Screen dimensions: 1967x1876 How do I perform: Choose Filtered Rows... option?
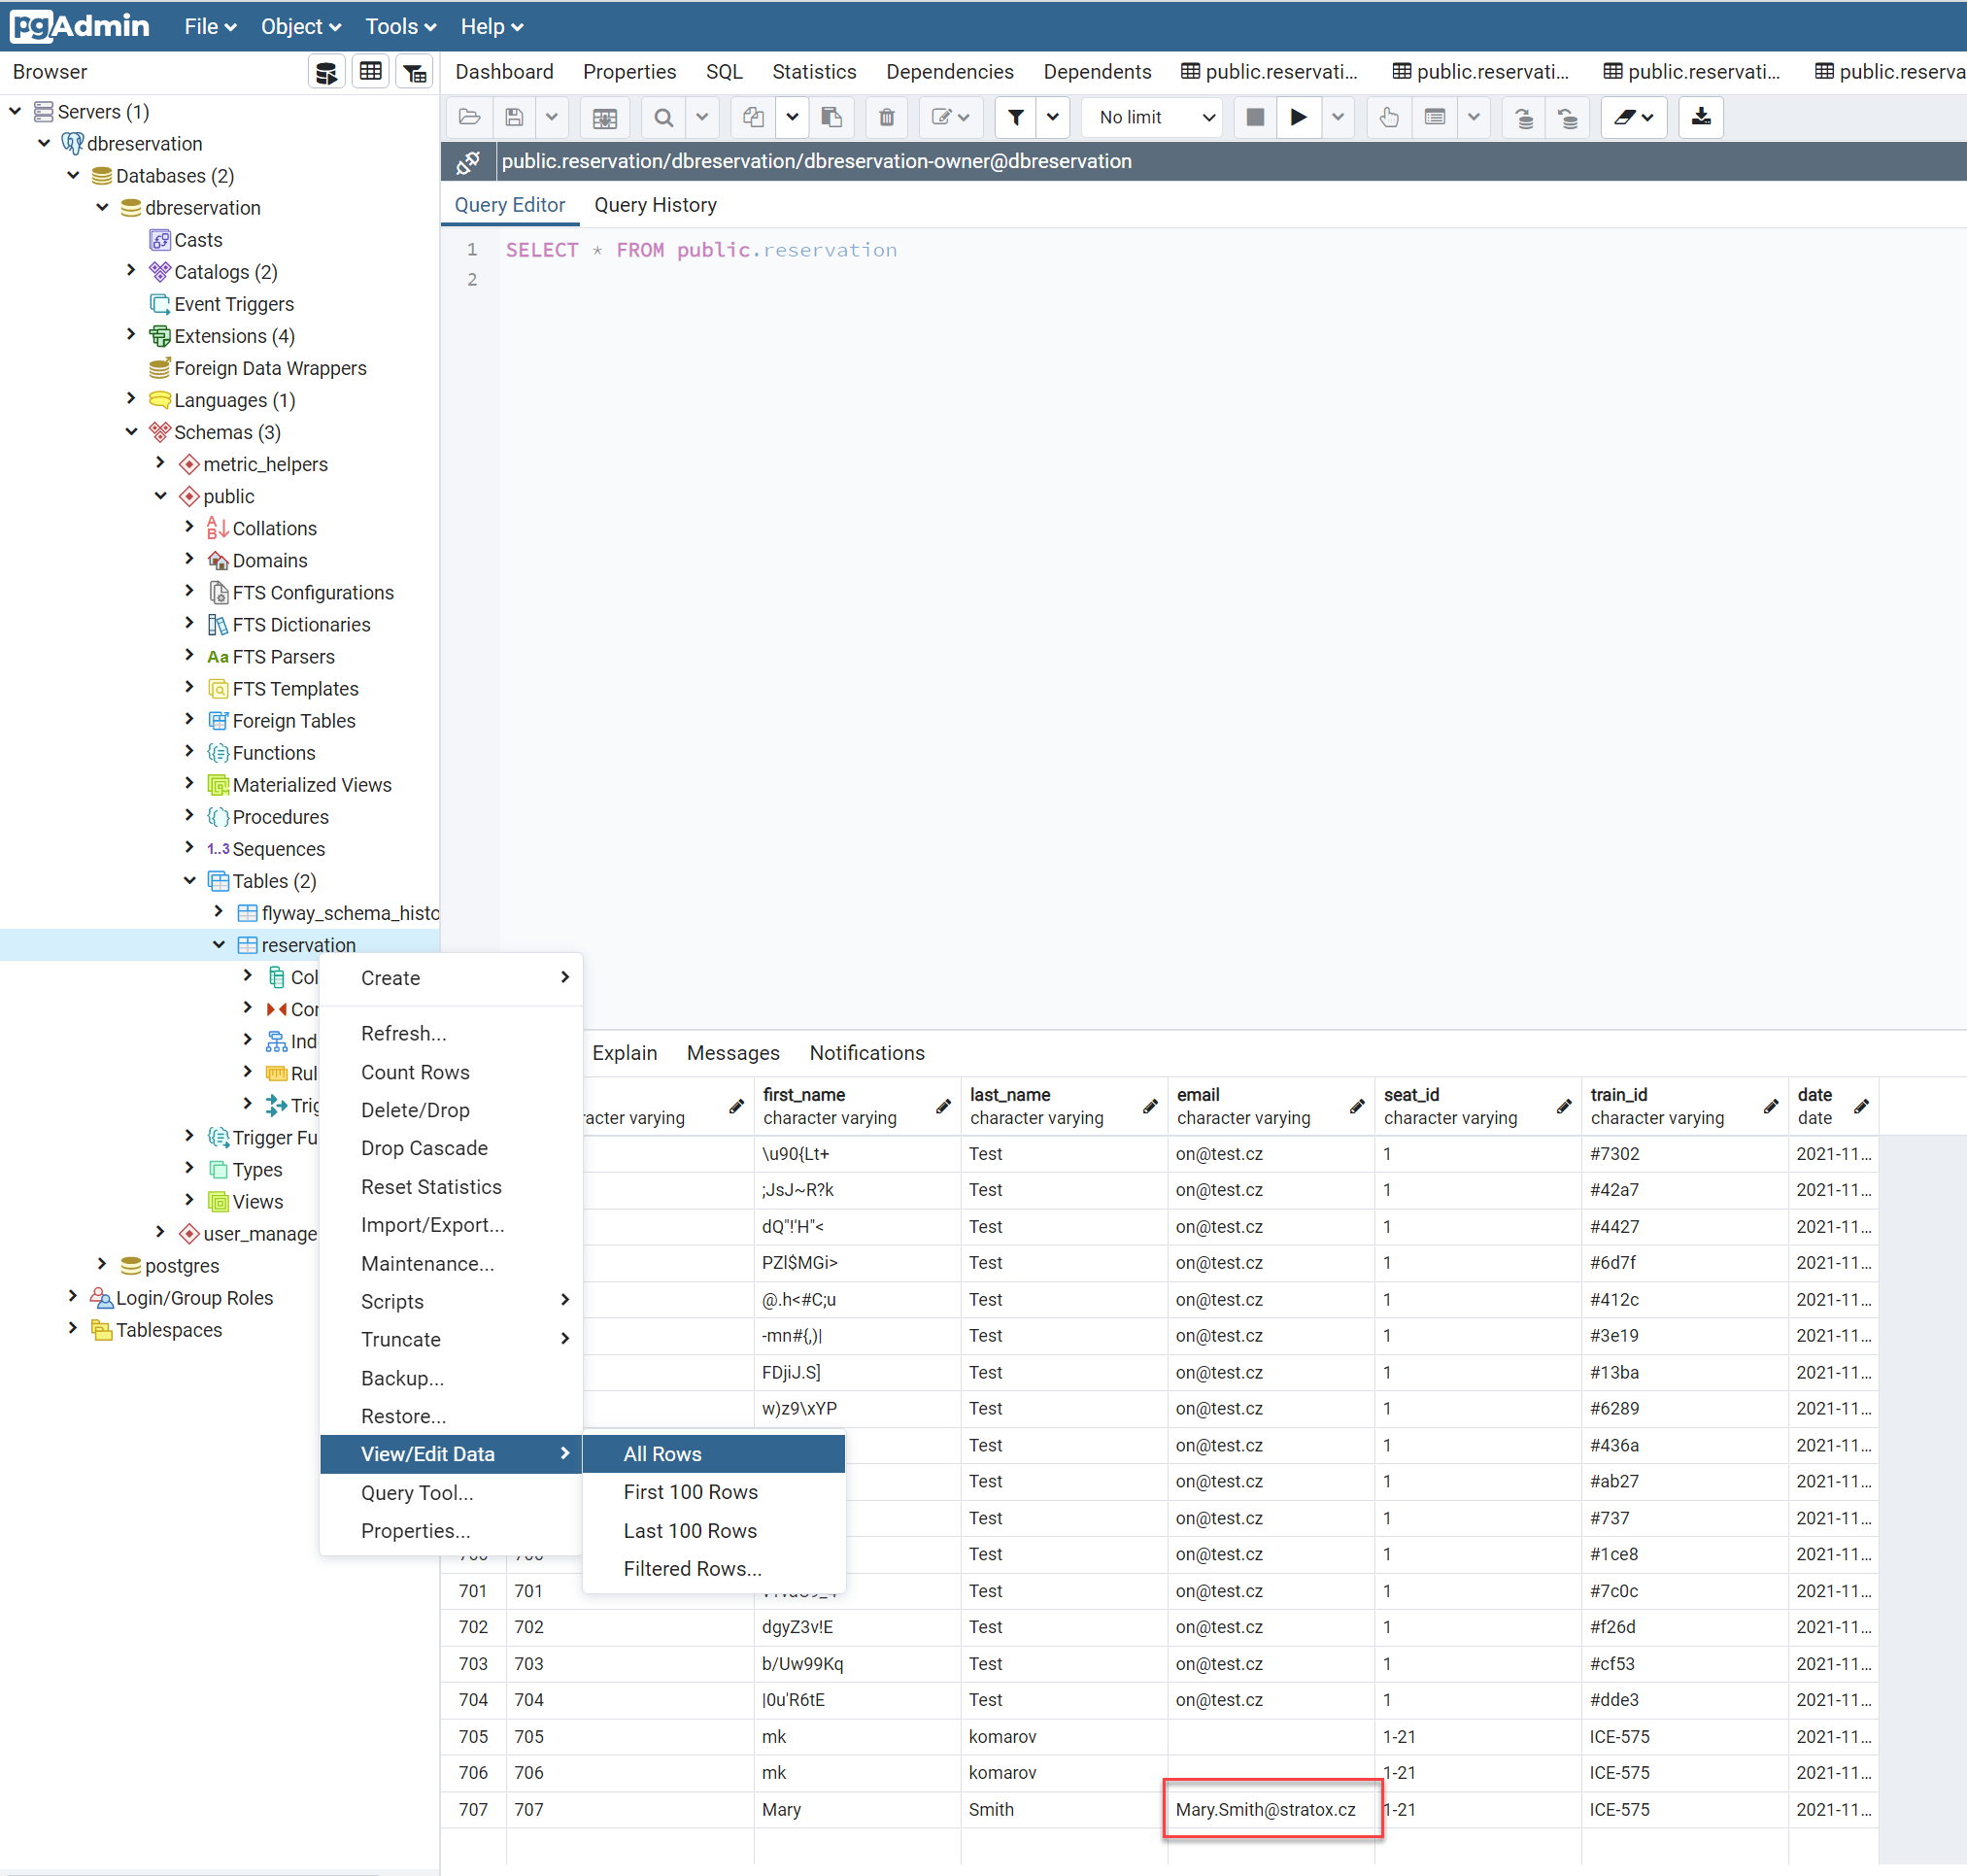click(714, 1568)
